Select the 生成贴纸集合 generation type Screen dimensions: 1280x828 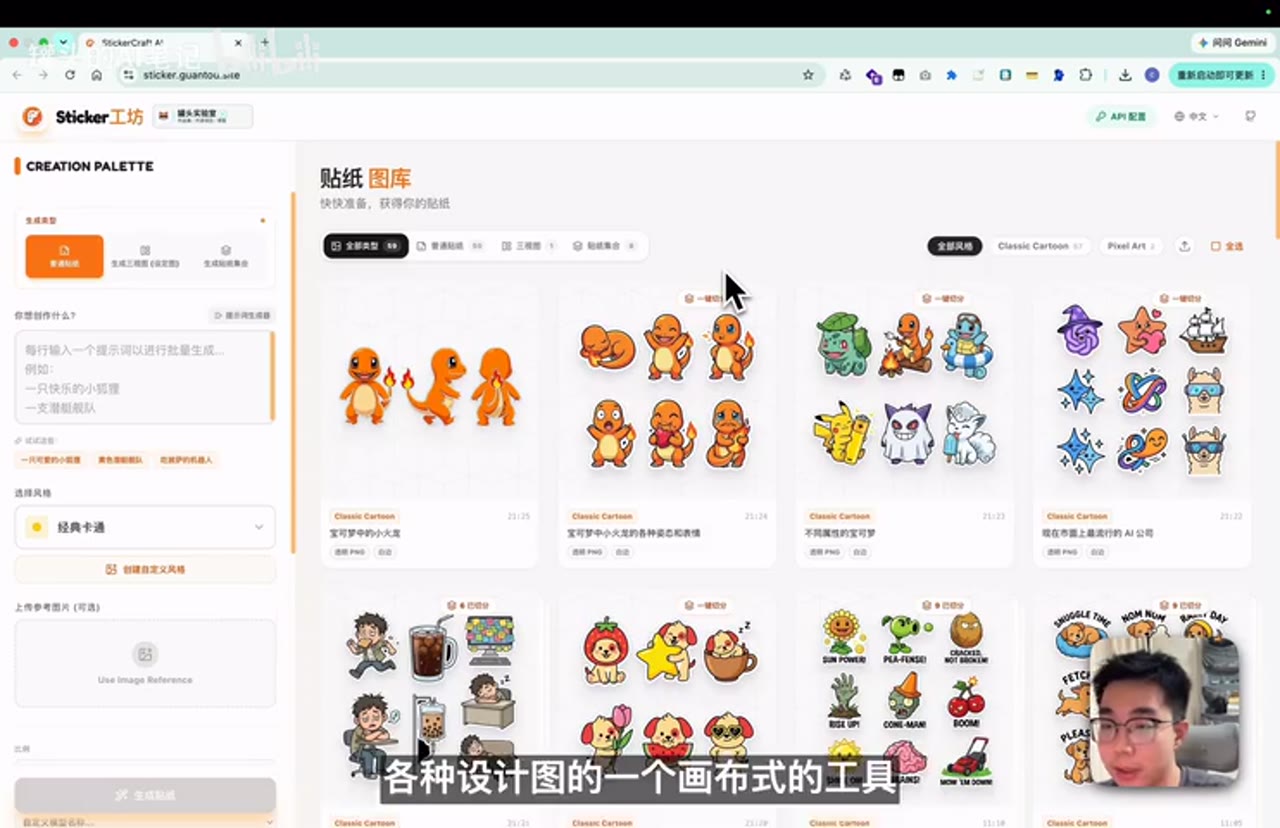pyautogui.click(x=226, y=256)
